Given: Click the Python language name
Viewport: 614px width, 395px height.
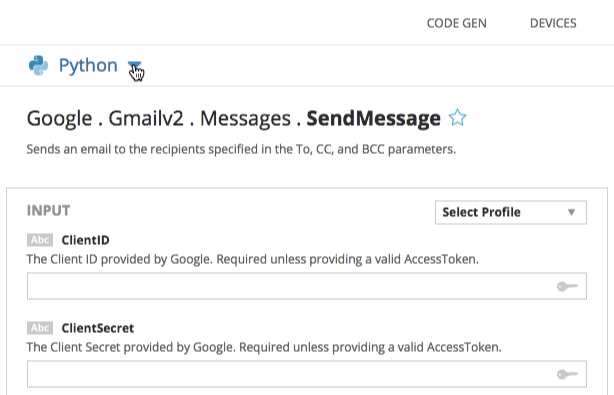Looking at the screenshot, I should [x=88, y=65].
